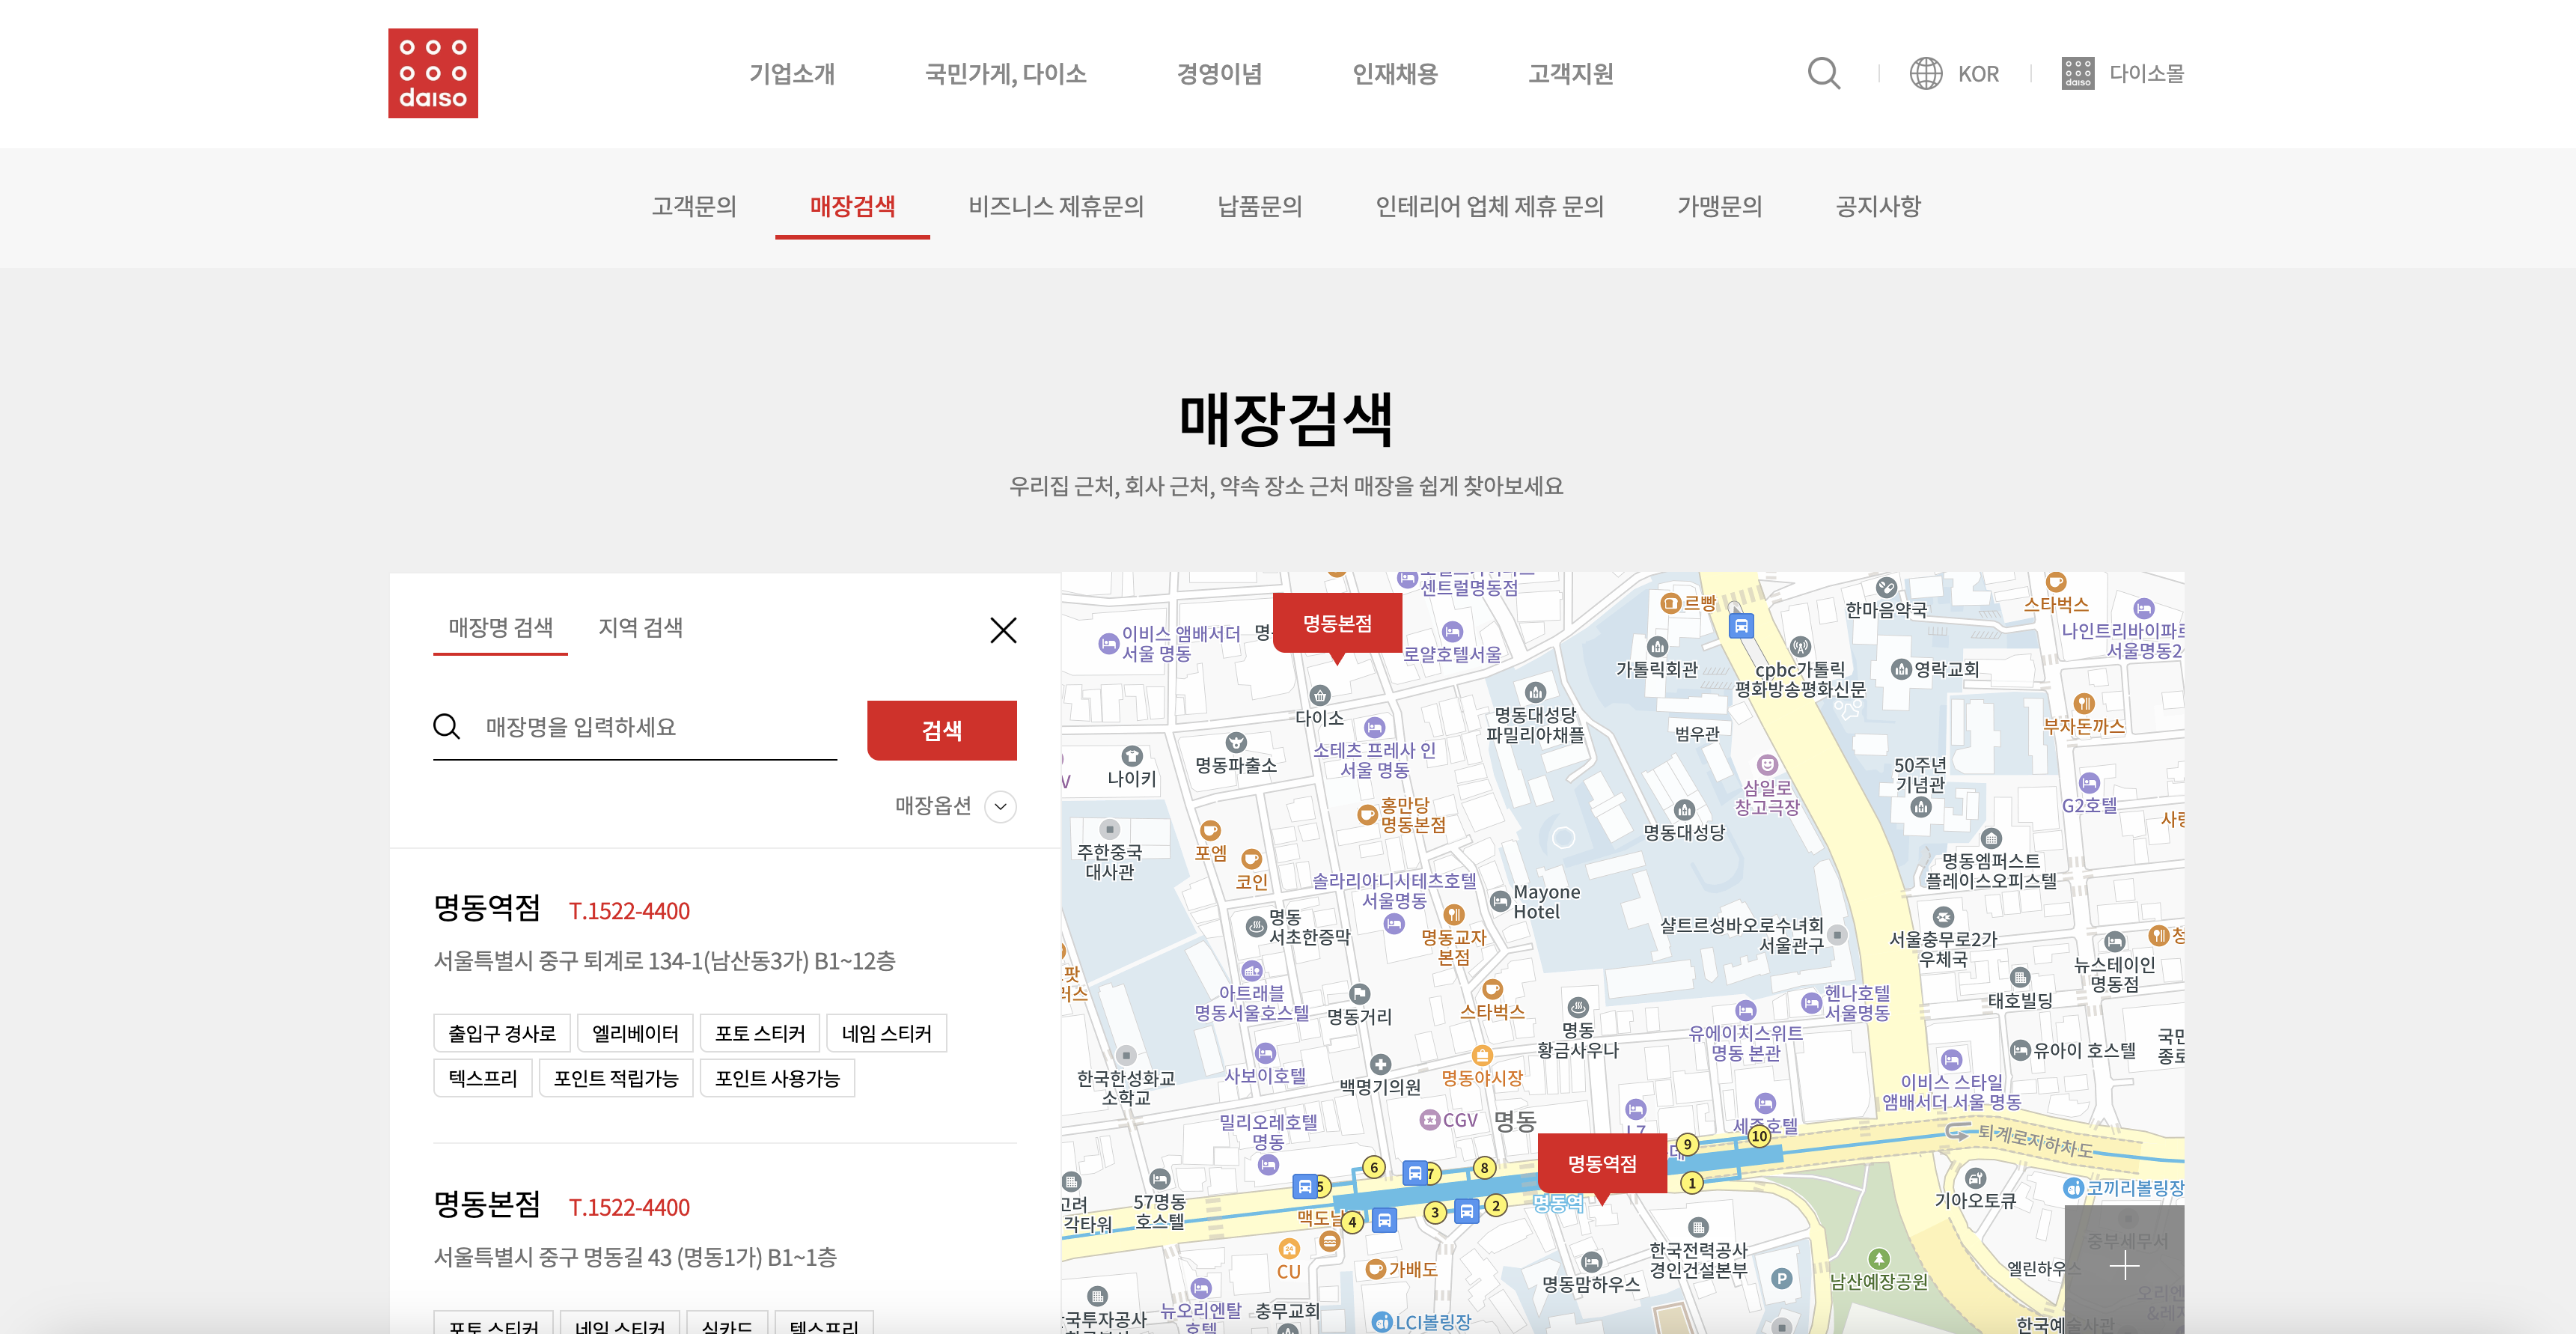The image size is (2576, 1334).
Task: Click the Daiso logo
Action: (433, 73)
